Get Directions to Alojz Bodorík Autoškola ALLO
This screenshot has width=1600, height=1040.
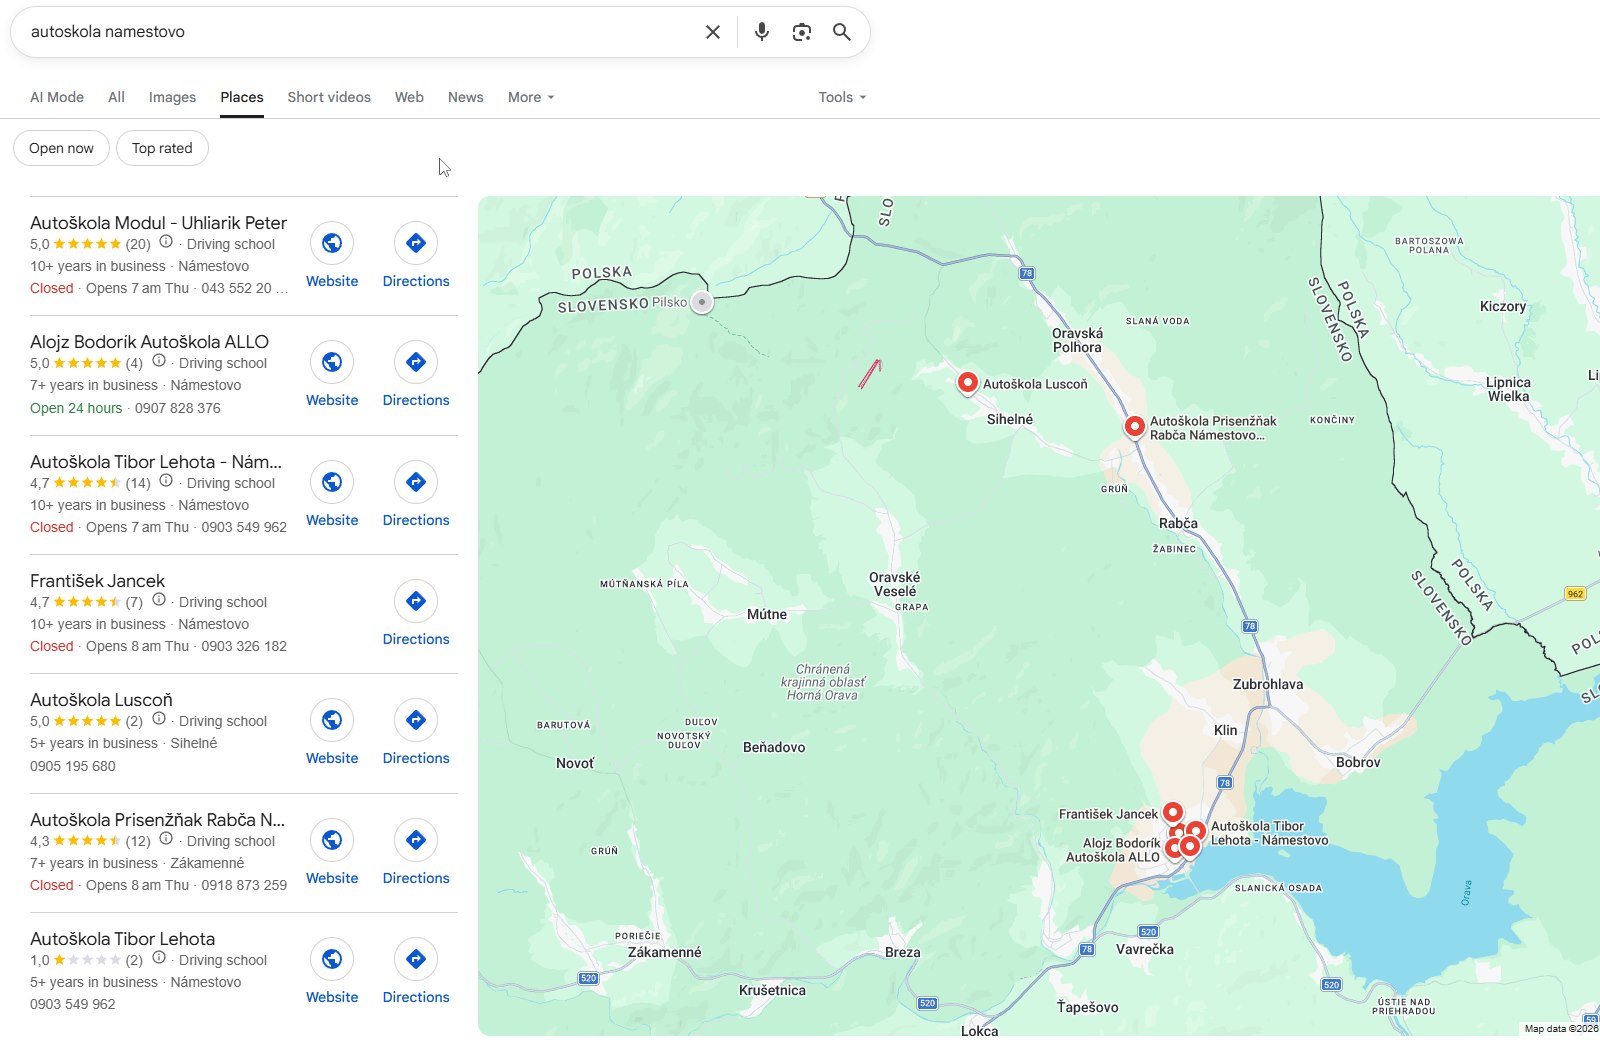pos(416,375)
